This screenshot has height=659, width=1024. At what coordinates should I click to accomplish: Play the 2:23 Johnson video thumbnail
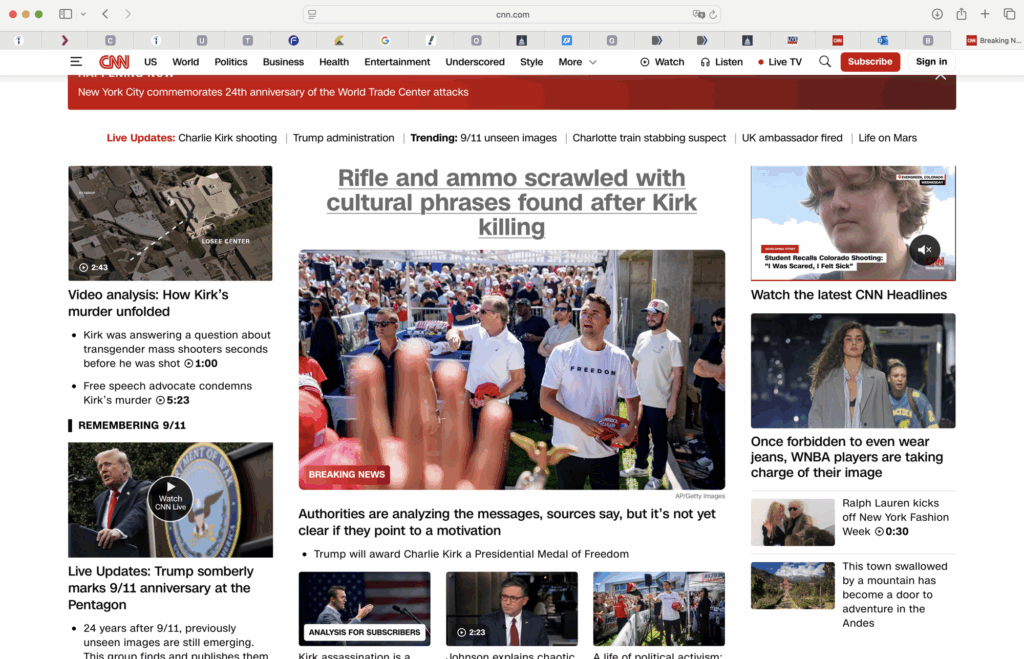(x=511, y=609)
